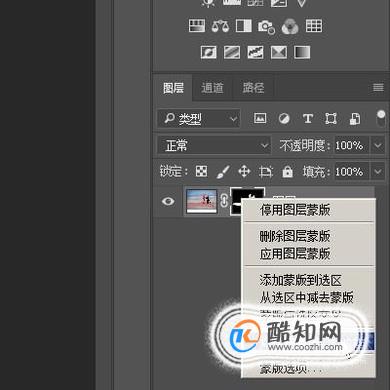This screenshot has height=390, width=390.
Task: Choose 删除图层蒙版 from context menu
Action: coord(295,236)
